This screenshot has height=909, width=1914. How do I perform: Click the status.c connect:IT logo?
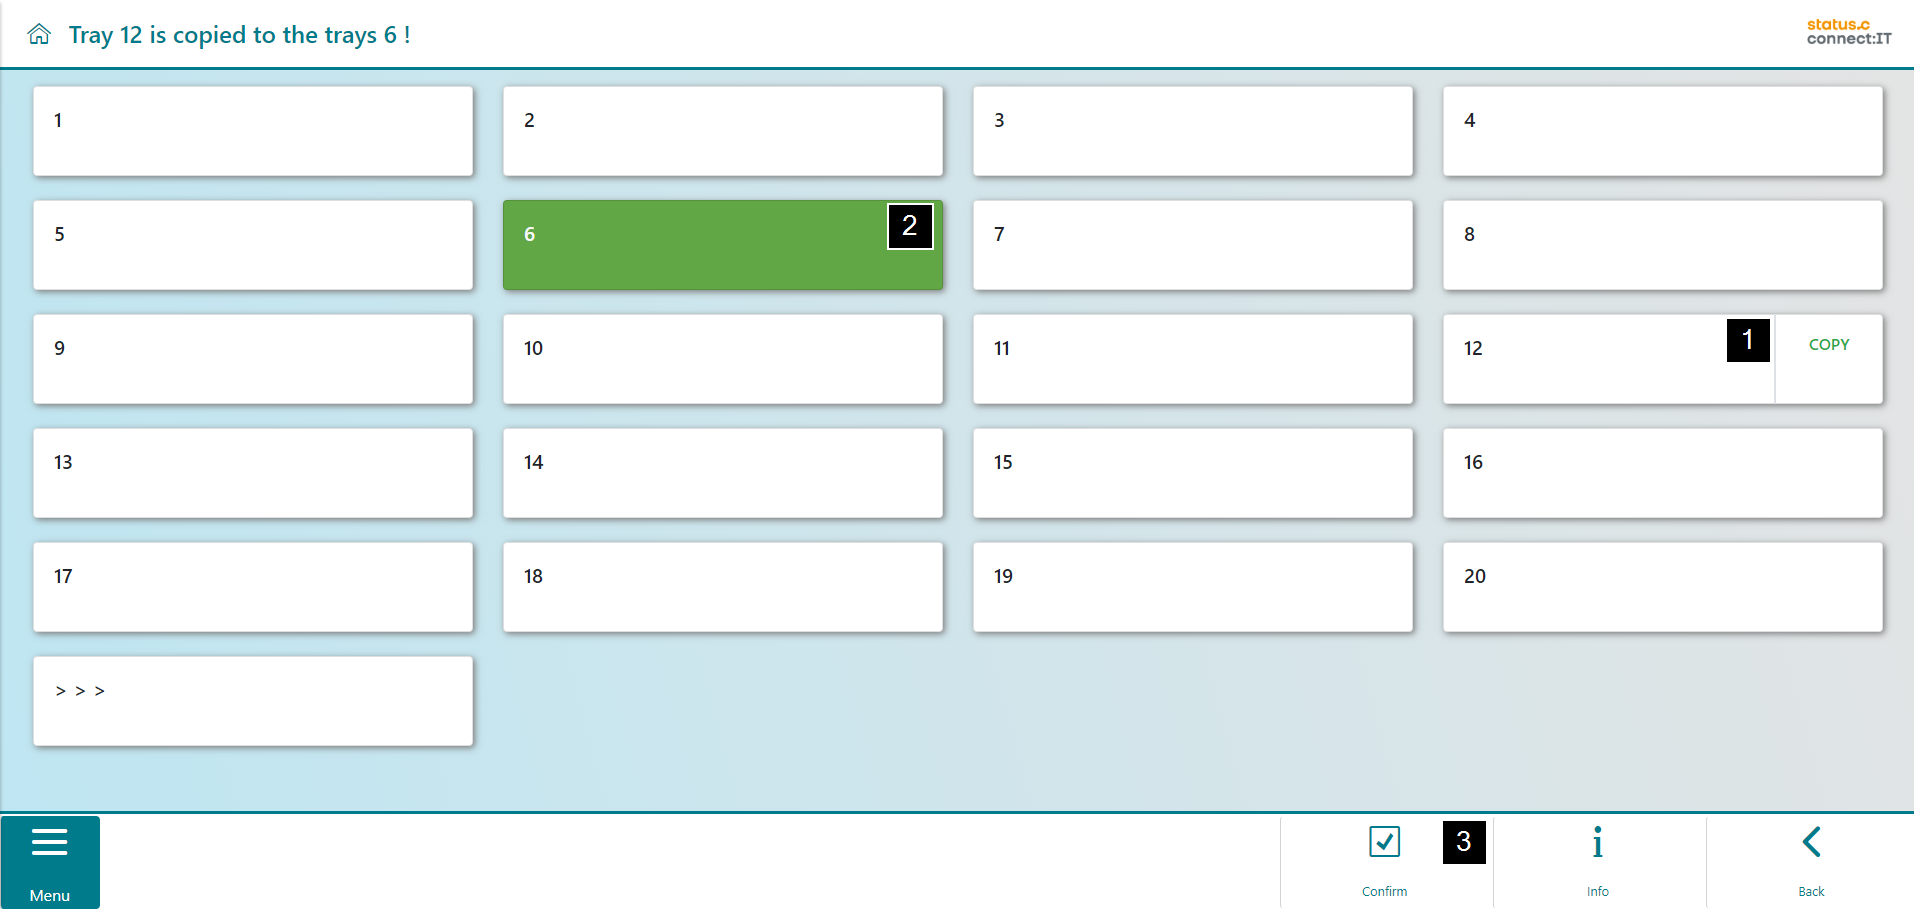tap(1848, 32)
